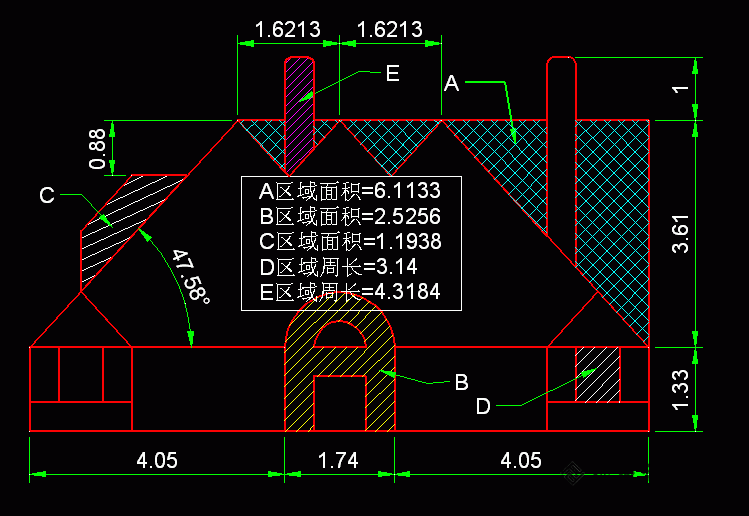Image resolution: width=749 pixels, height=516 pixels.
Task: Pick the magenta hatched chimney region E
Action: tap(300, 116)
